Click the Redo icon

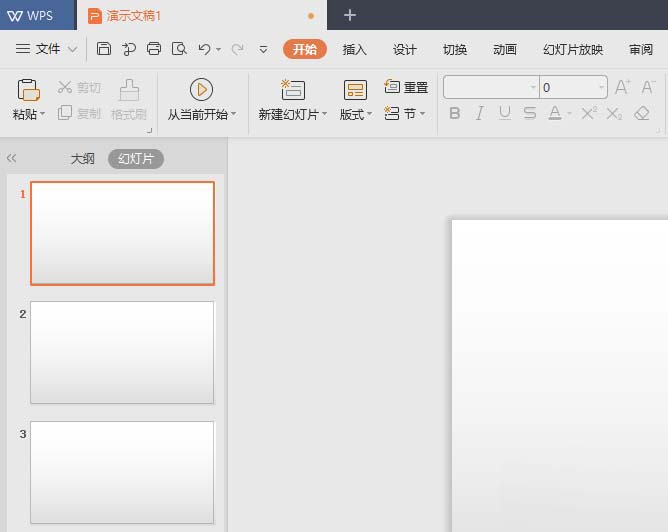(237, 49)
